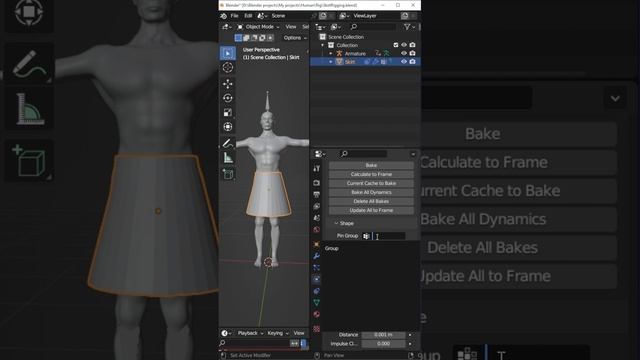Viewport: 640px width, 360px height.
Task: Open the Modifiers wrench properties tab
Action: 316,256
